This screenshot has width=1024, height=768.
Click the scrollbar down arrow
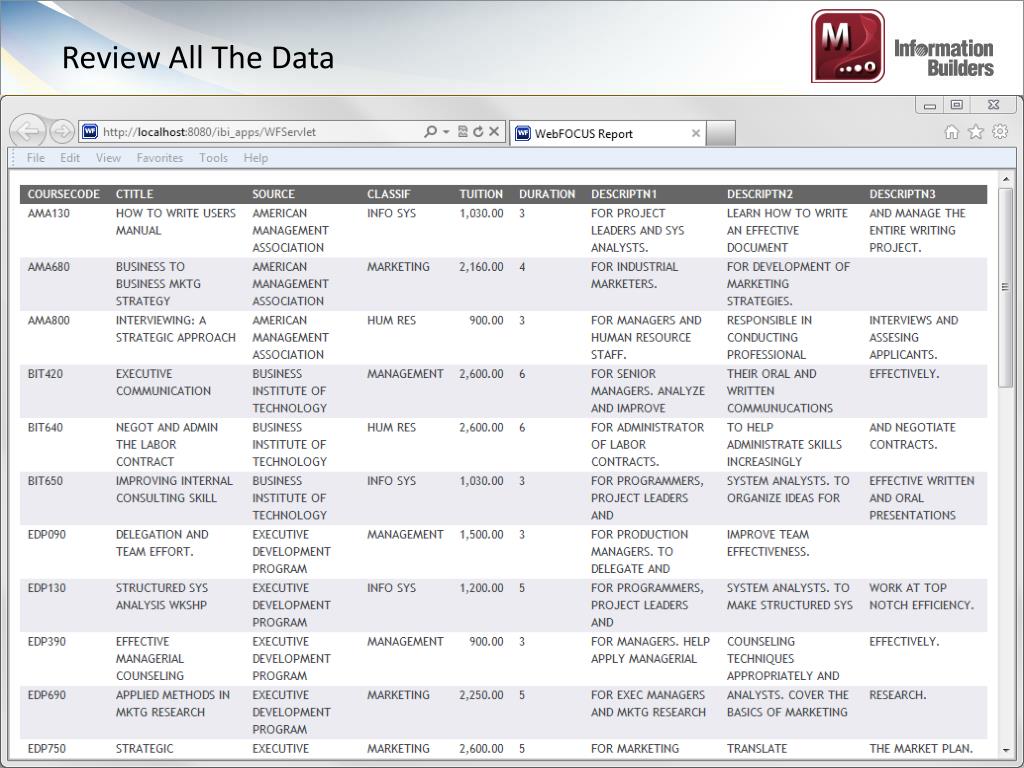pos(1005,751)
